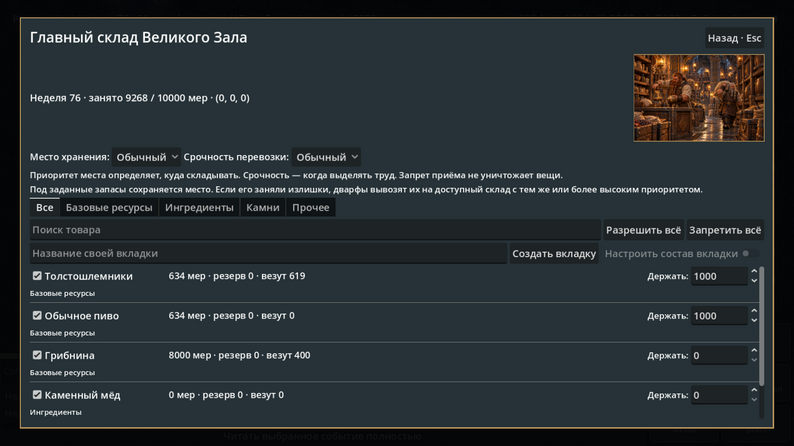Uncheck the Толстошлемники checkbox
Viewport: 794px width, 446px height.
37,276
